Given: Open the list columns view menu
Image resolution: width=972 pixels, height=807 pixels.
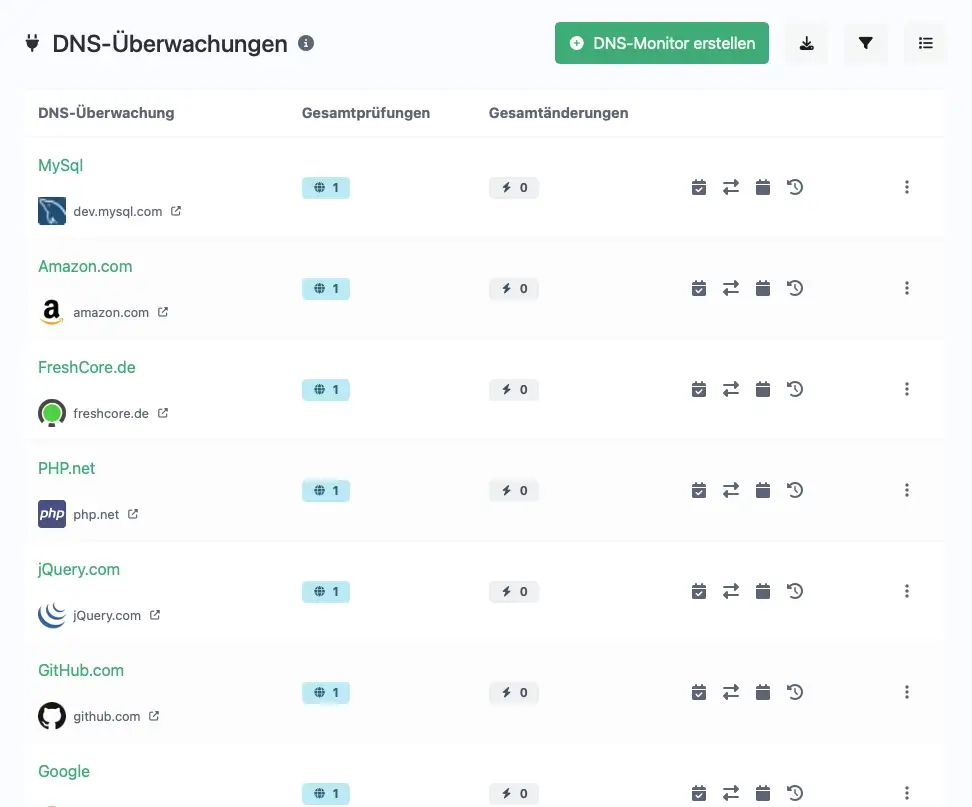Looking at the screenshot, I should pos(926,43).
